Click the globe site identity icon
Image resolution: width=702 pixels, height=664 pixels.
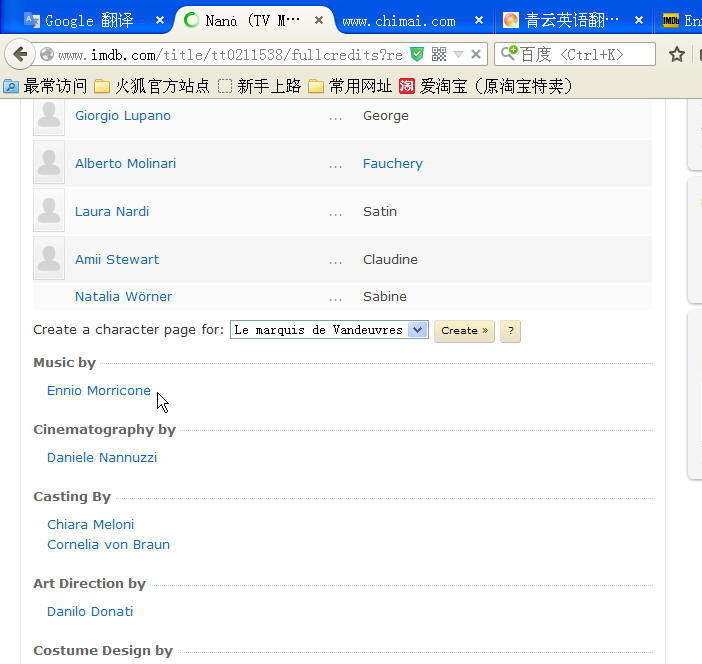[x=47, y=55]
